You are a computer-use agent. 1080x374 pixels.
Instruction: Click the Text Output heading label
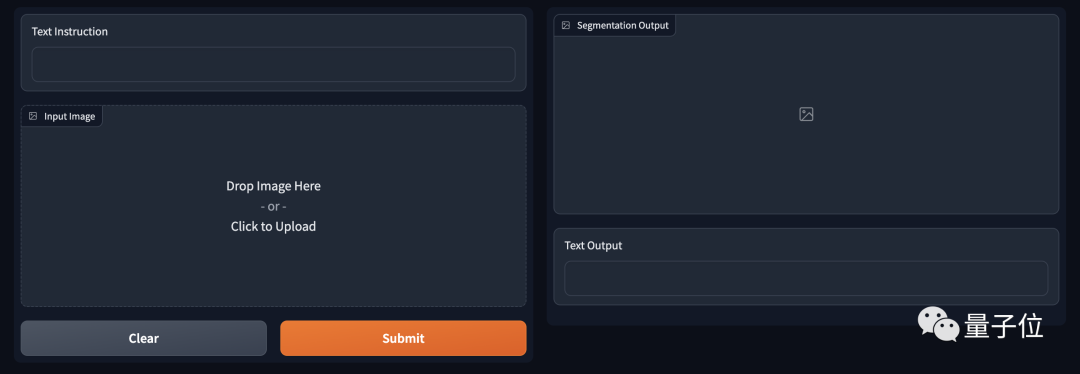coord(593,246)
